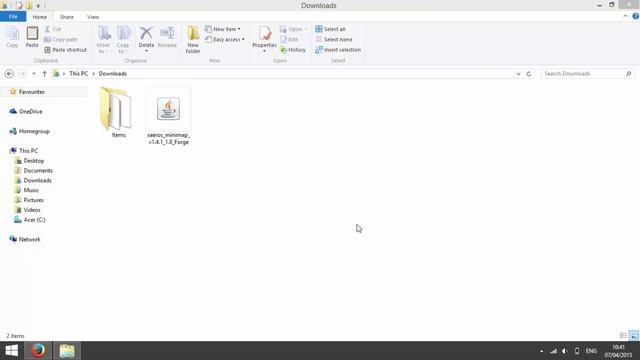The image size is (640, 360).
Task: Click the Copy path option
Action: pos(60,39)
